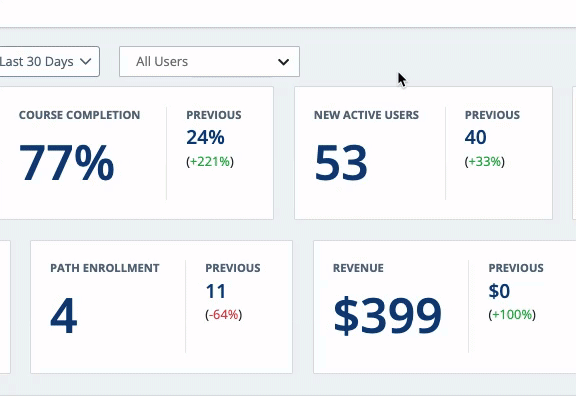Open the New Active Users card
Image resolution: width=576 pixels, height=396 pixels.
click(423, 153)
